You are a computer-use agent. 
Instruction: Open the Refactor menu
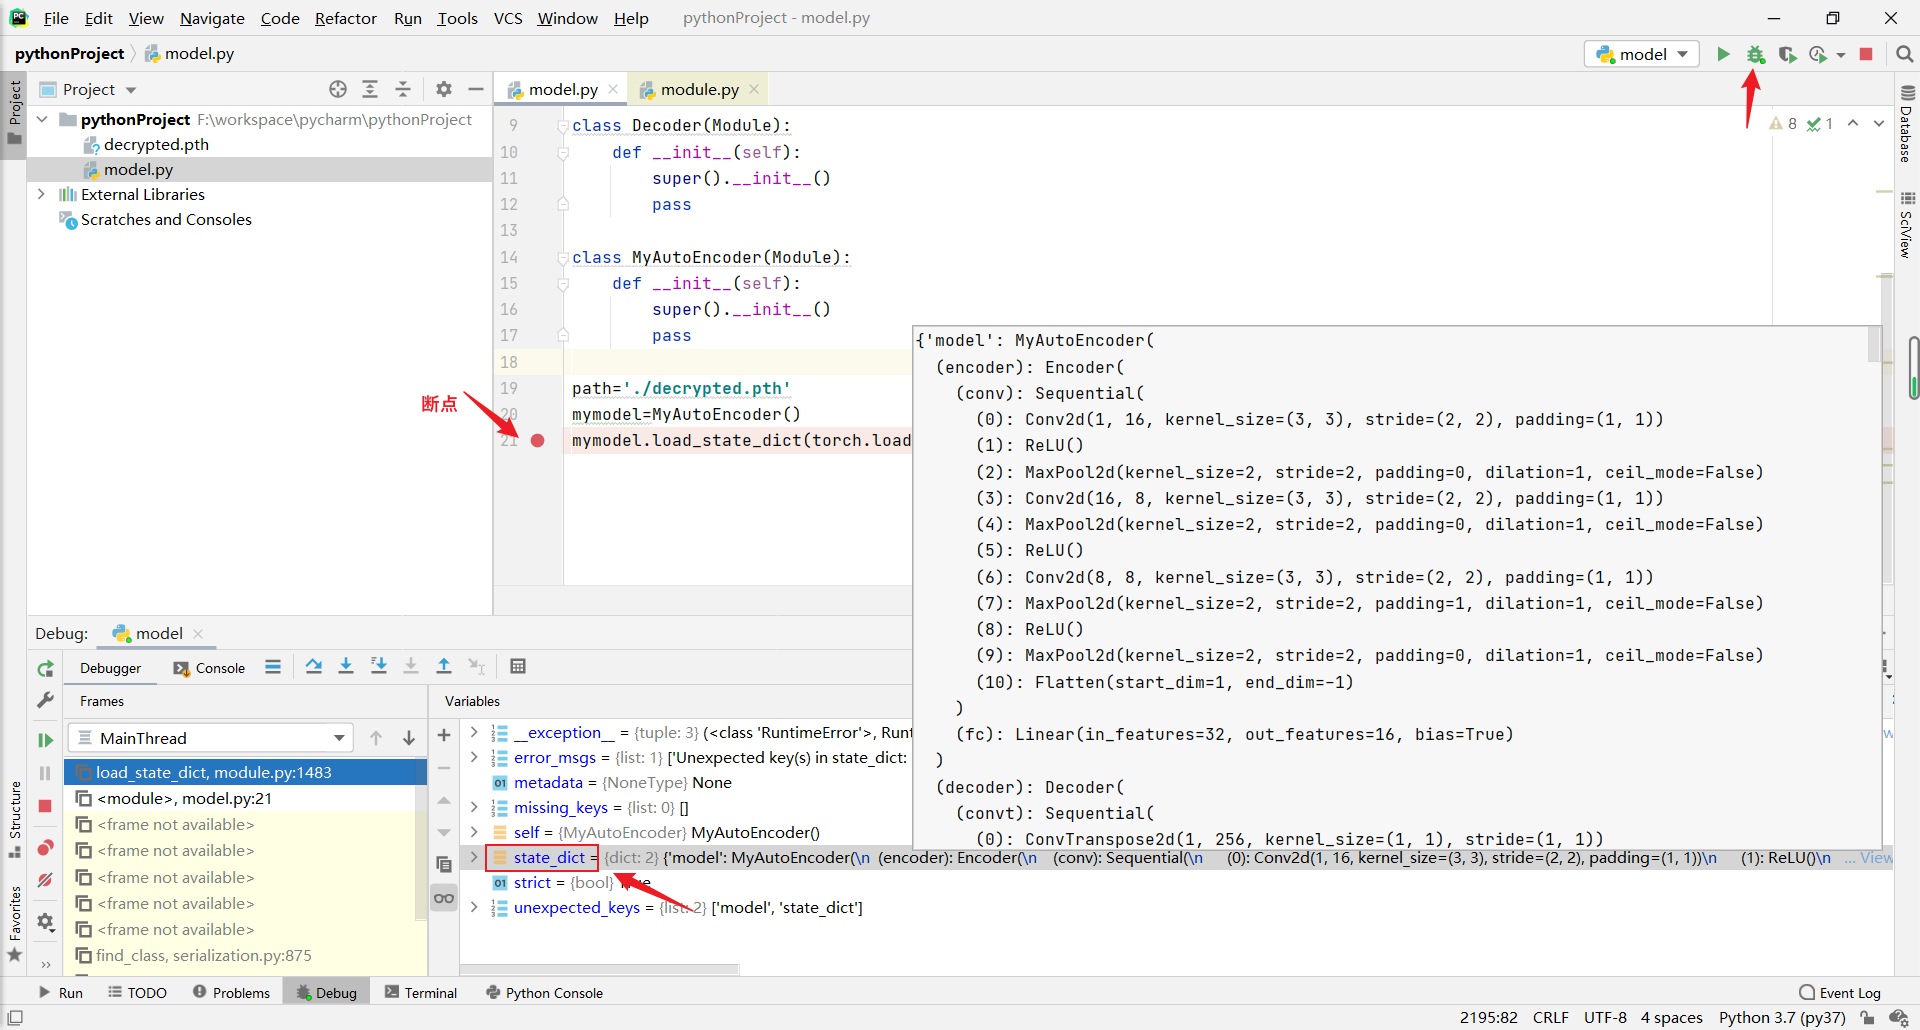pyautogui.click(x=345, y=18)
